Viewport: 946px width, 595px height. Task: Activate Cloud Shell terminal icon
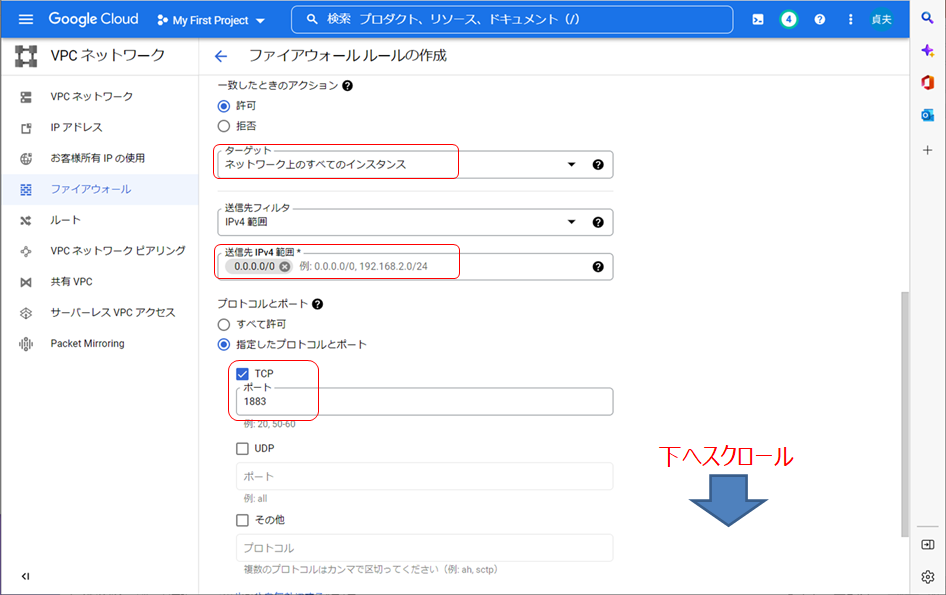[x=758, y=20]
